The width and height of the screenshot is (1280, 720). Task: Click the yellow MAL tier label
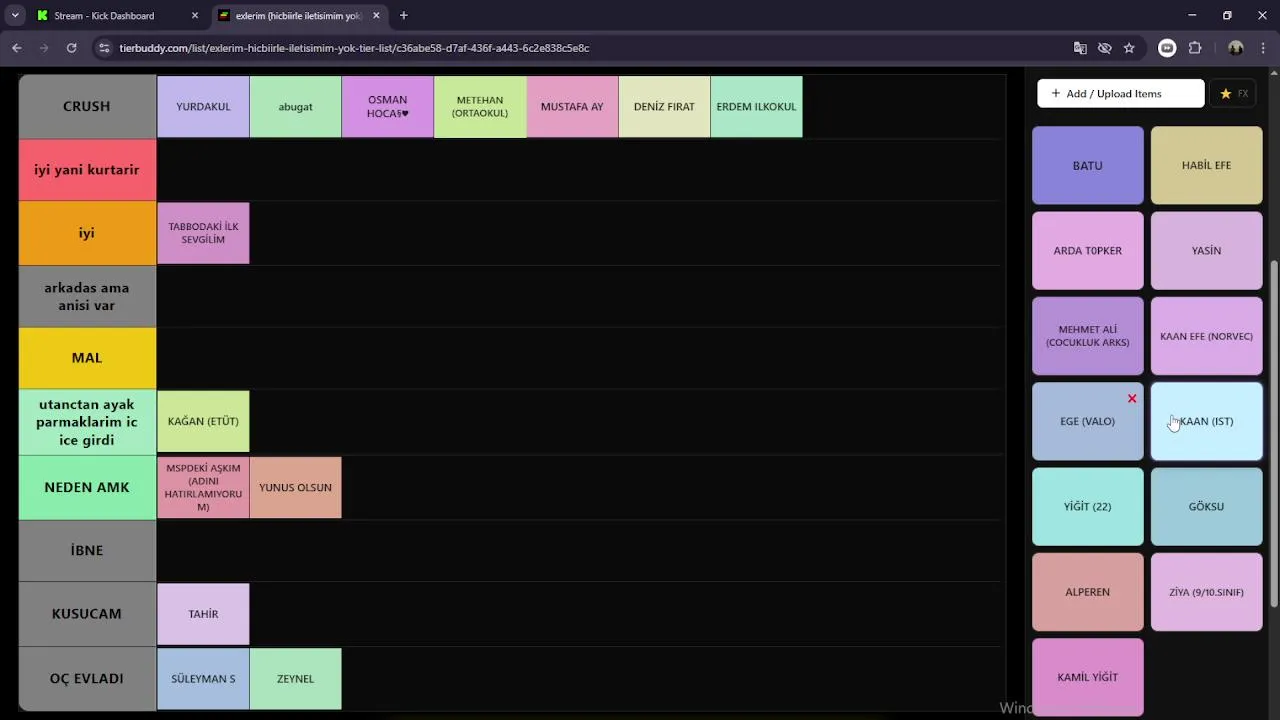click(x=87, y=358)
